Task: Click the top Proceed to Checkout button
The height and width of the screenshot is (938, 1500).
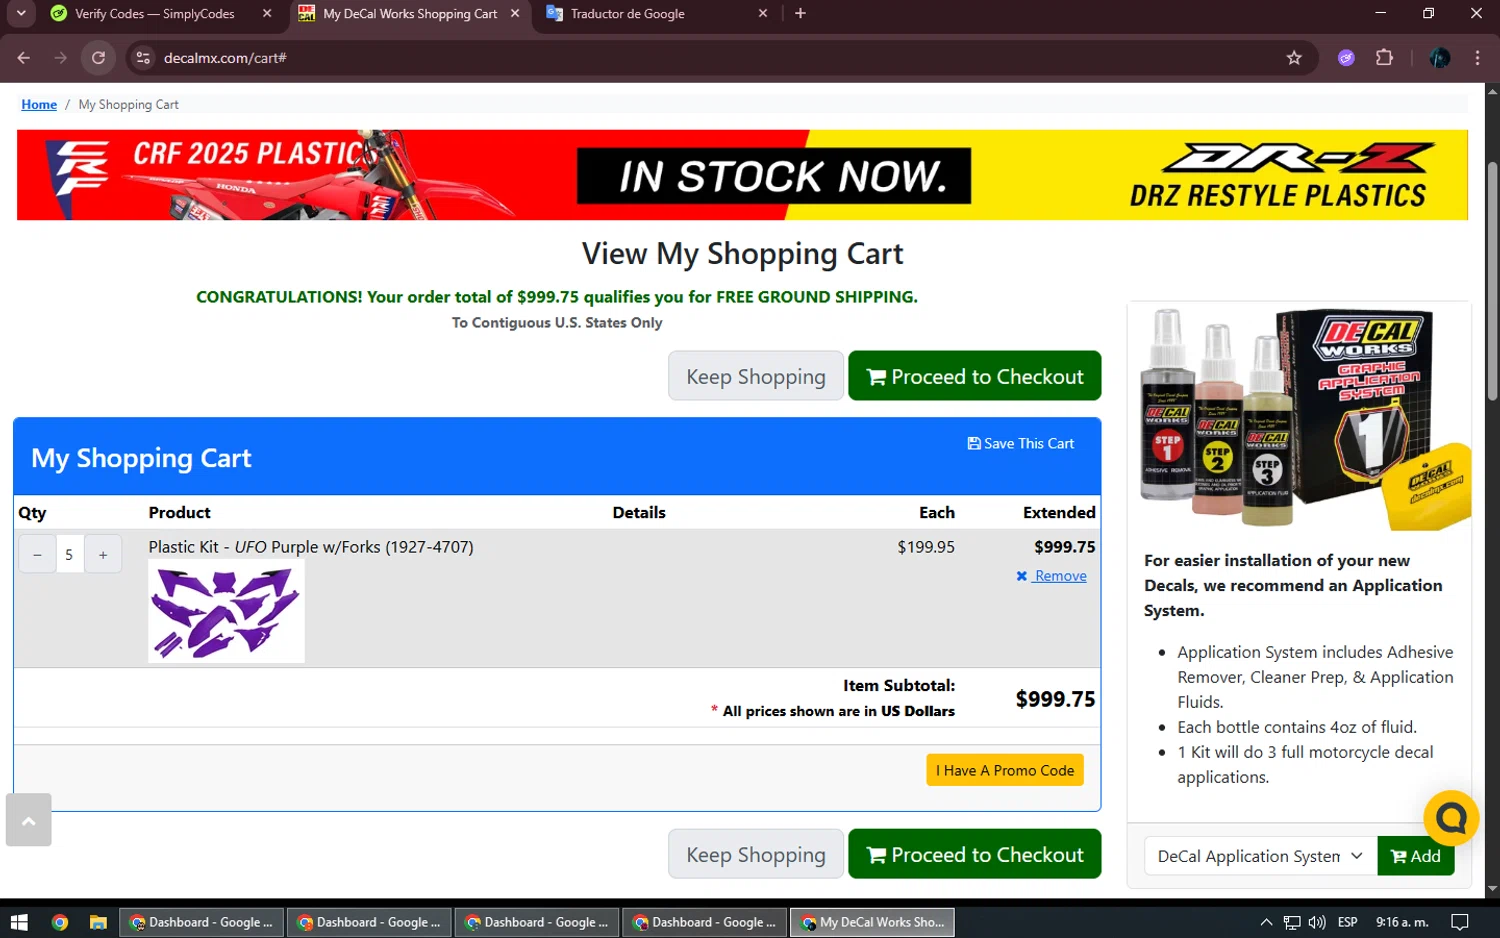Action: point(975,376)
